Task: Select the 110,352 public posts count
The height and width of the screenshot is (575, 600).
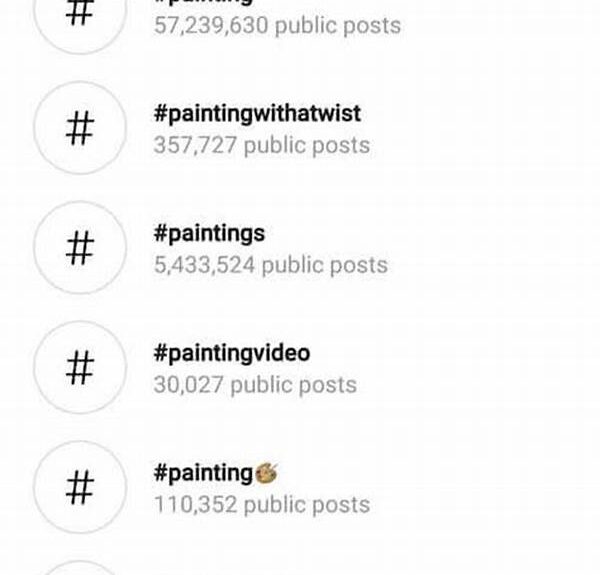Action: pyautogui.click(x=262, y=505)
